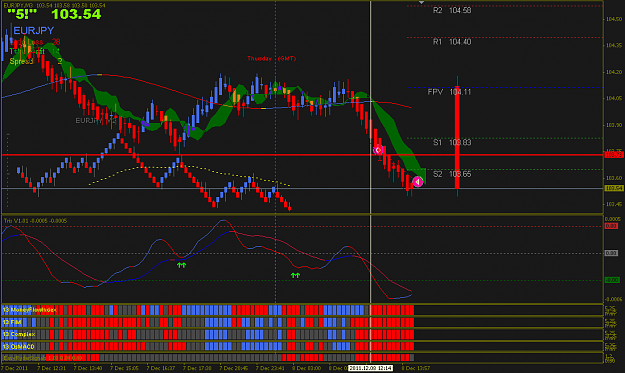625x373 pixels.
Task: Click the gray 0.00 zero-level tag in oscillator
Action: 611,253
